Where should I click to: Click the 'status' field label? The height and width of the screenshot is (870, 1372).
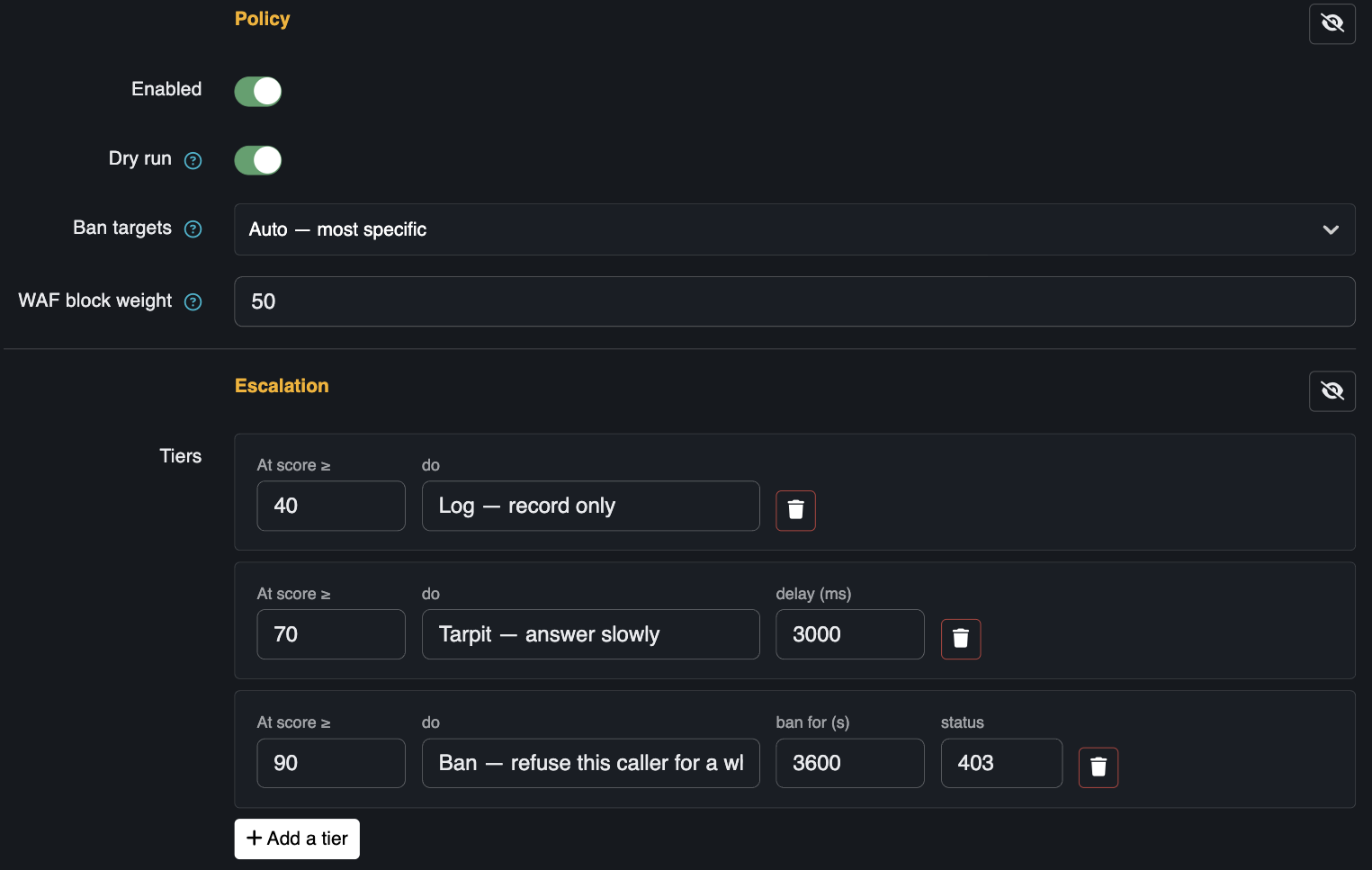point(962,722)
